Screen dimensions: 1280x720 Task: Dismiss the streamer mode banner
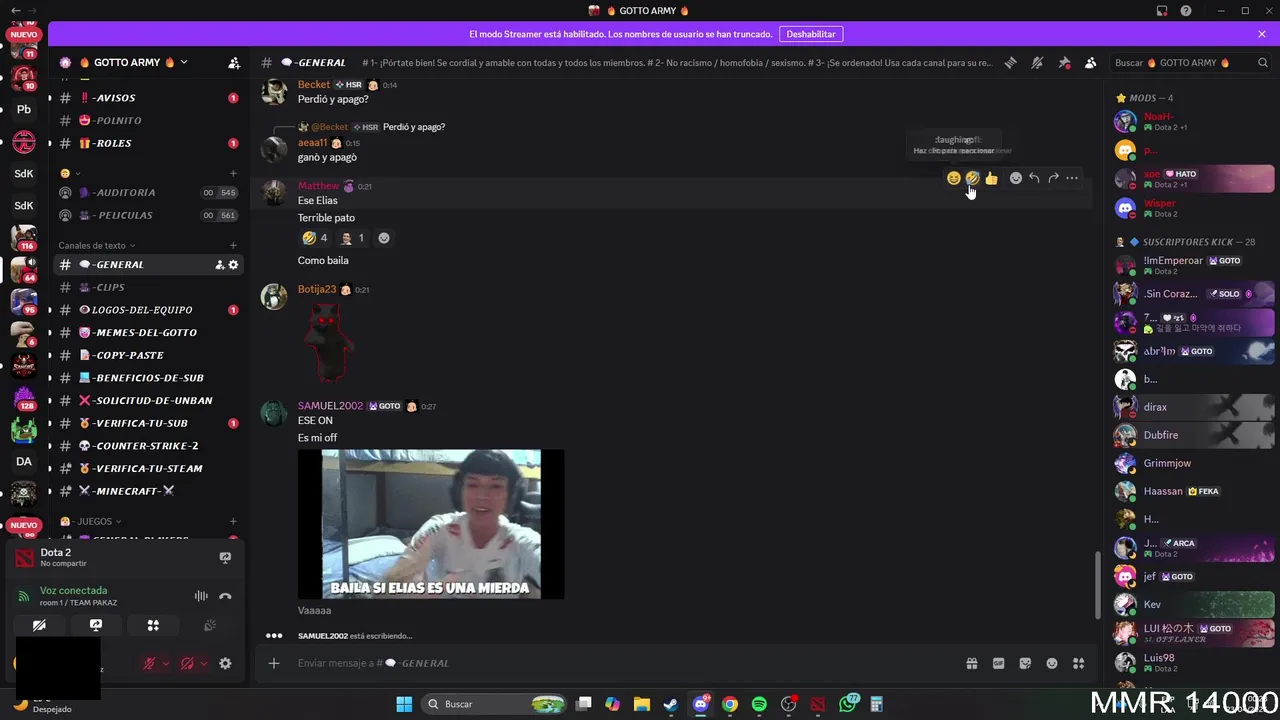1262,34
